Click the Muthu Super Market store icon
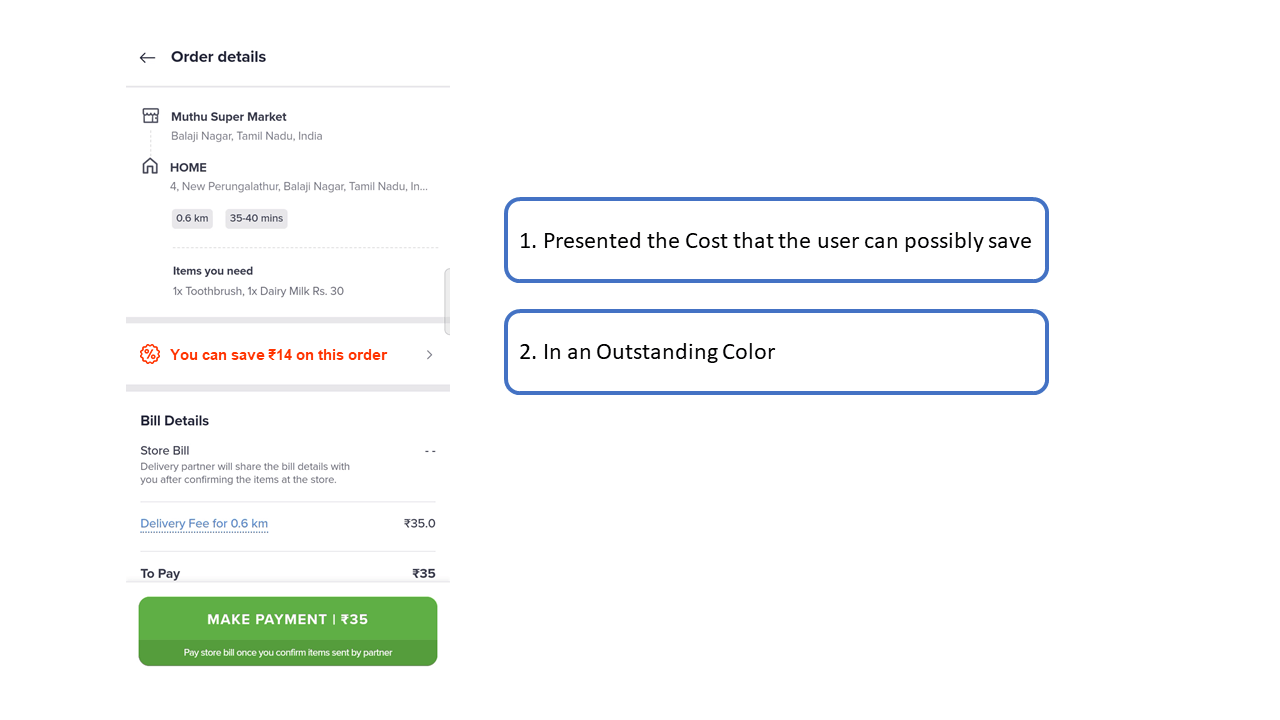This screenshot has width=1280, height=720. [x=151, y=116]
